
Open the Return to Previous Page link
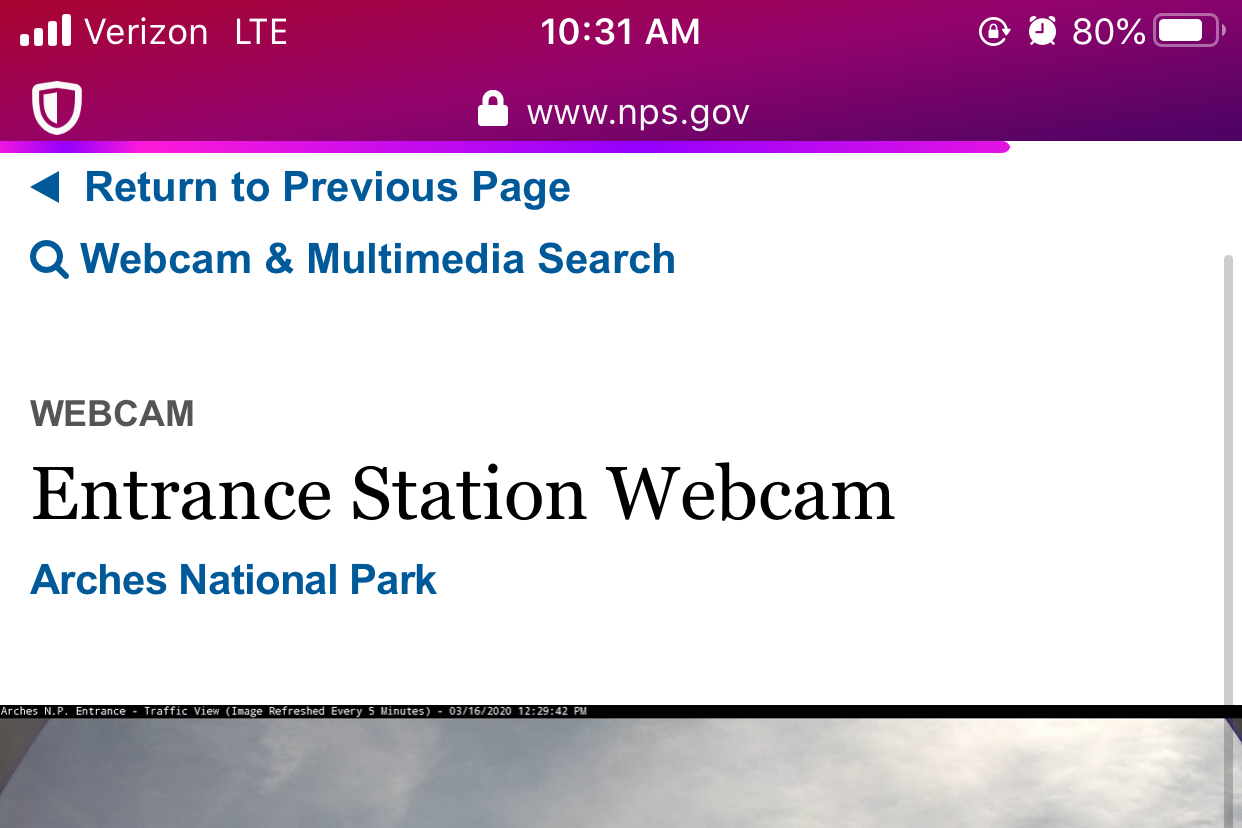click(327, 187)
